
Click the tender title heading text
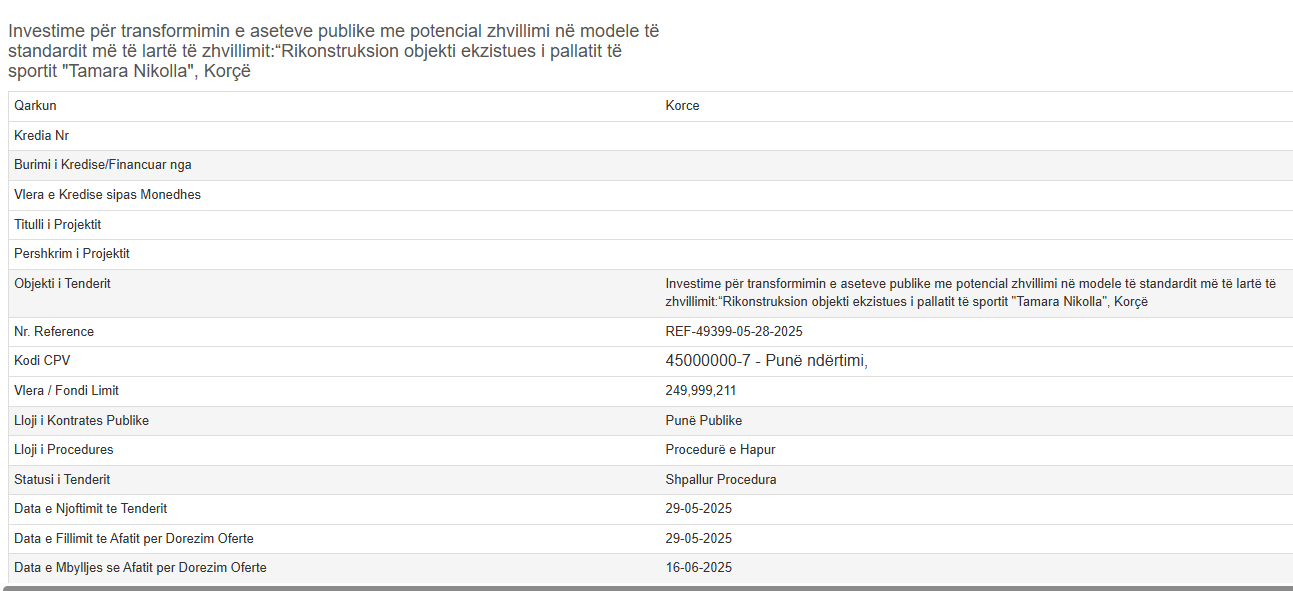[333, 51]
